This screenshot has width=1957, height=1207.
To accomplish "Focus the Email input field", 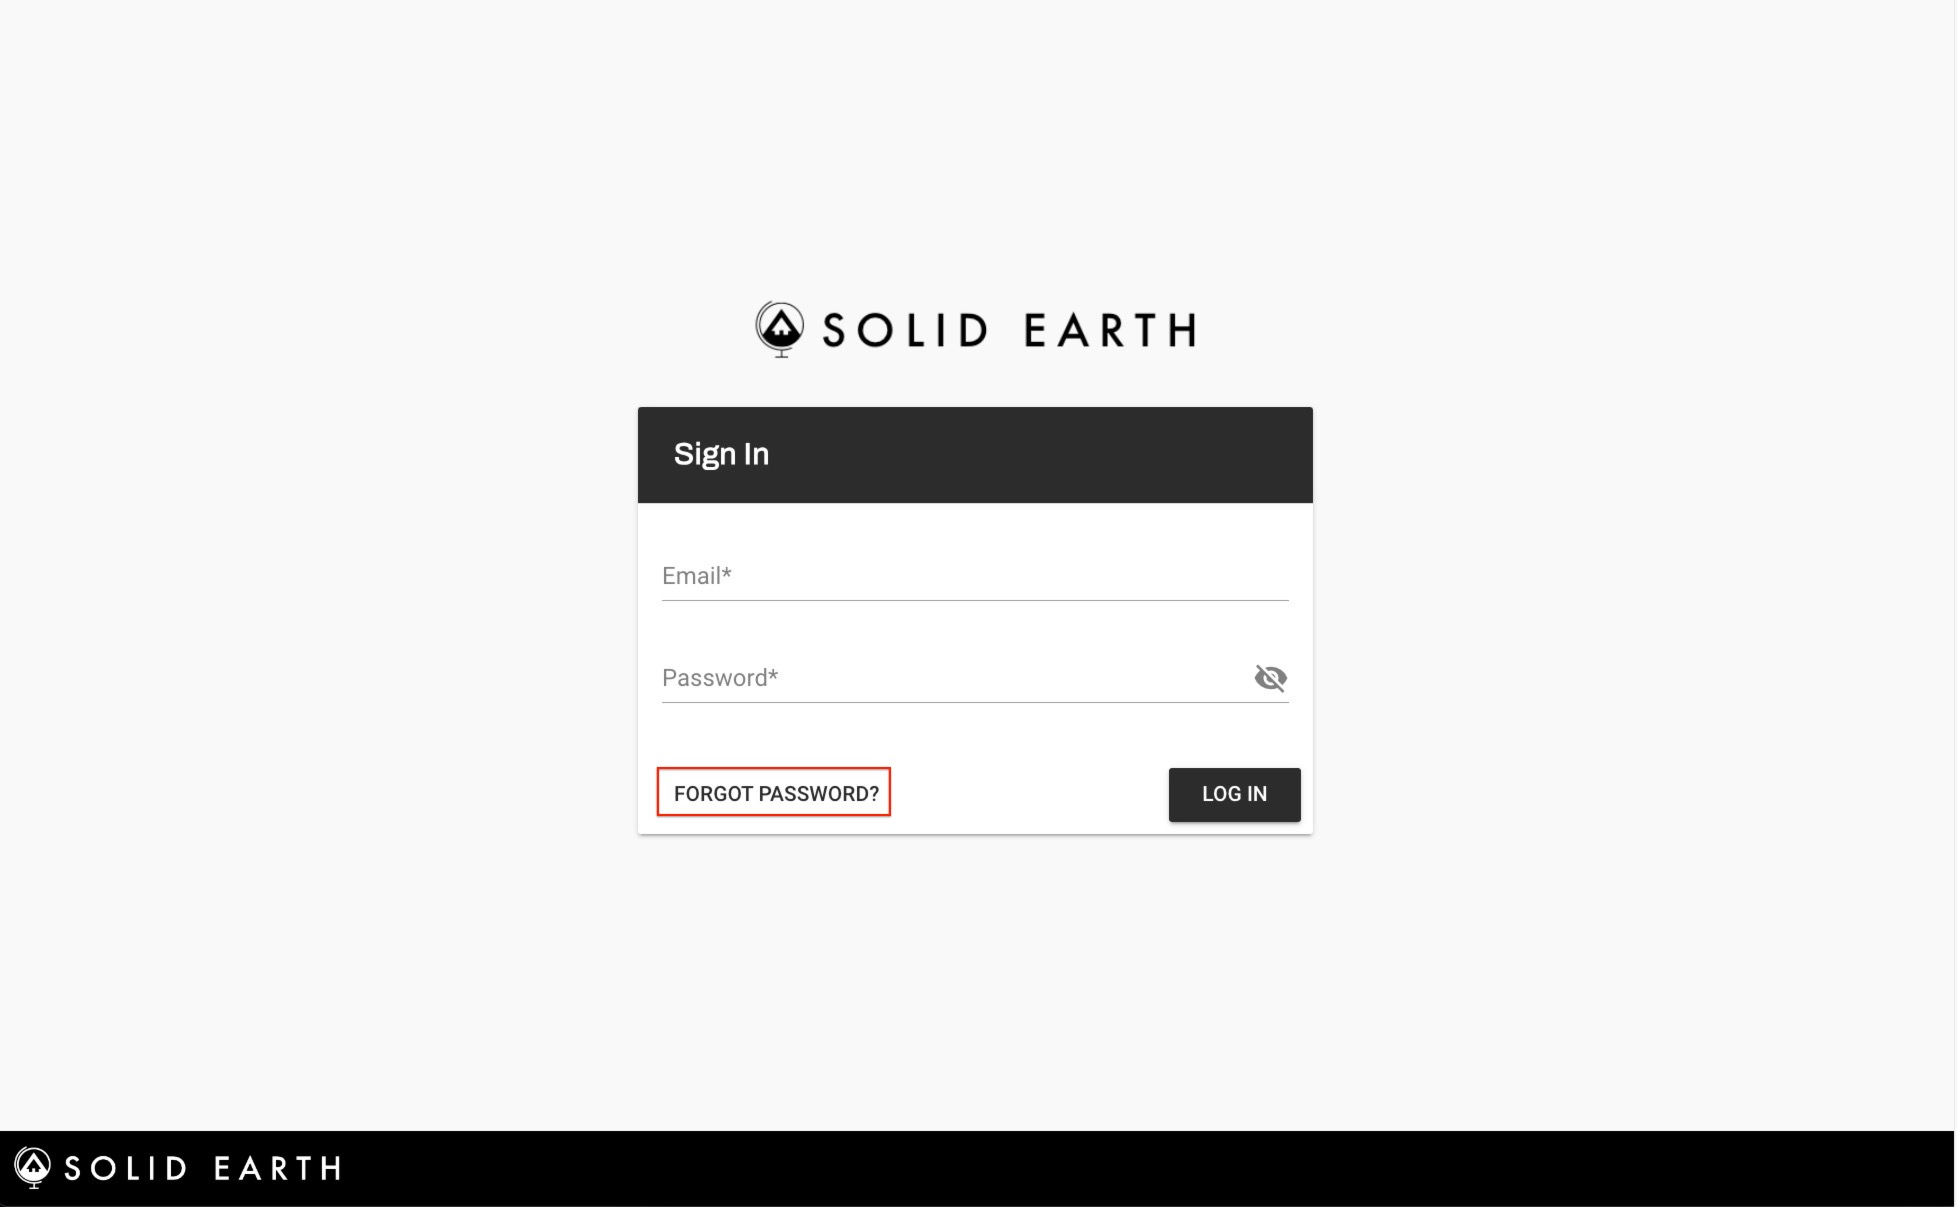I will tap(975, 576).
